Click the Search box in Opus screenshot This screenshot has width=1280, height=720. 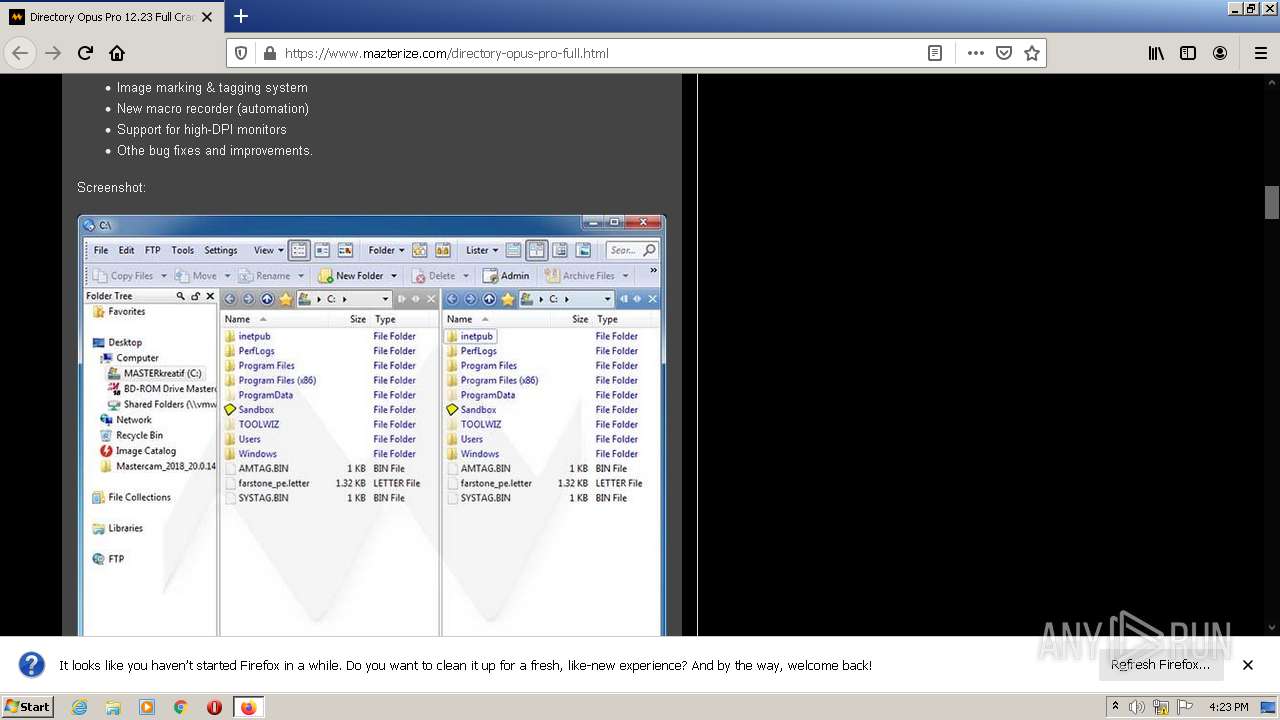point(633,250)
